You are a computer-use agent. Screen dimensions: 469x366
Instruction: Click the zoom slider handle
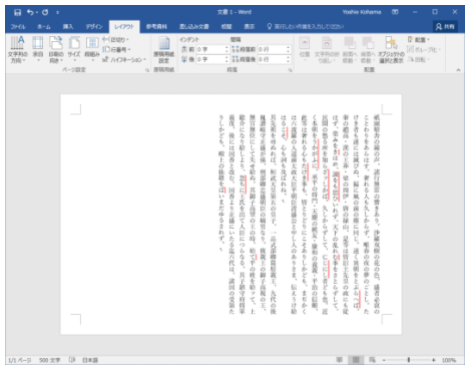(409, 360)
